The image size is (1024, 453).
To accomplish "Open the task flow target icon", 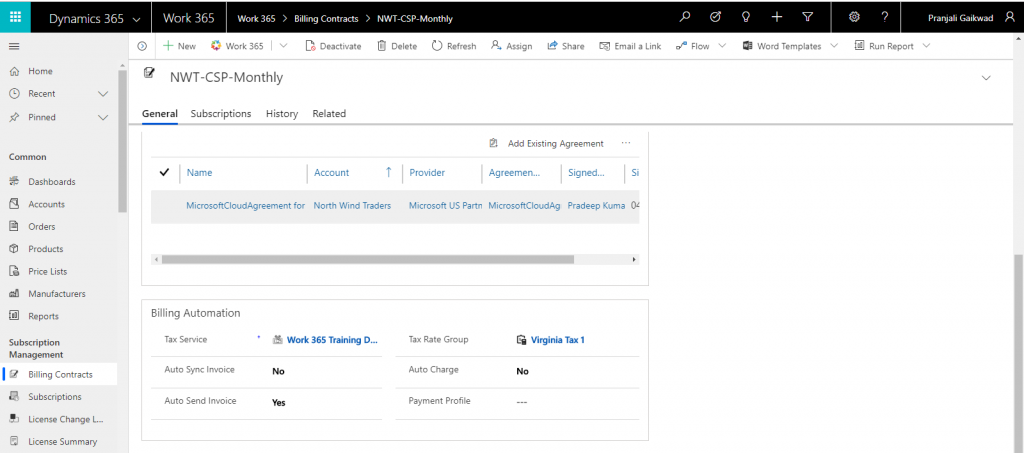I will (715, 18).
